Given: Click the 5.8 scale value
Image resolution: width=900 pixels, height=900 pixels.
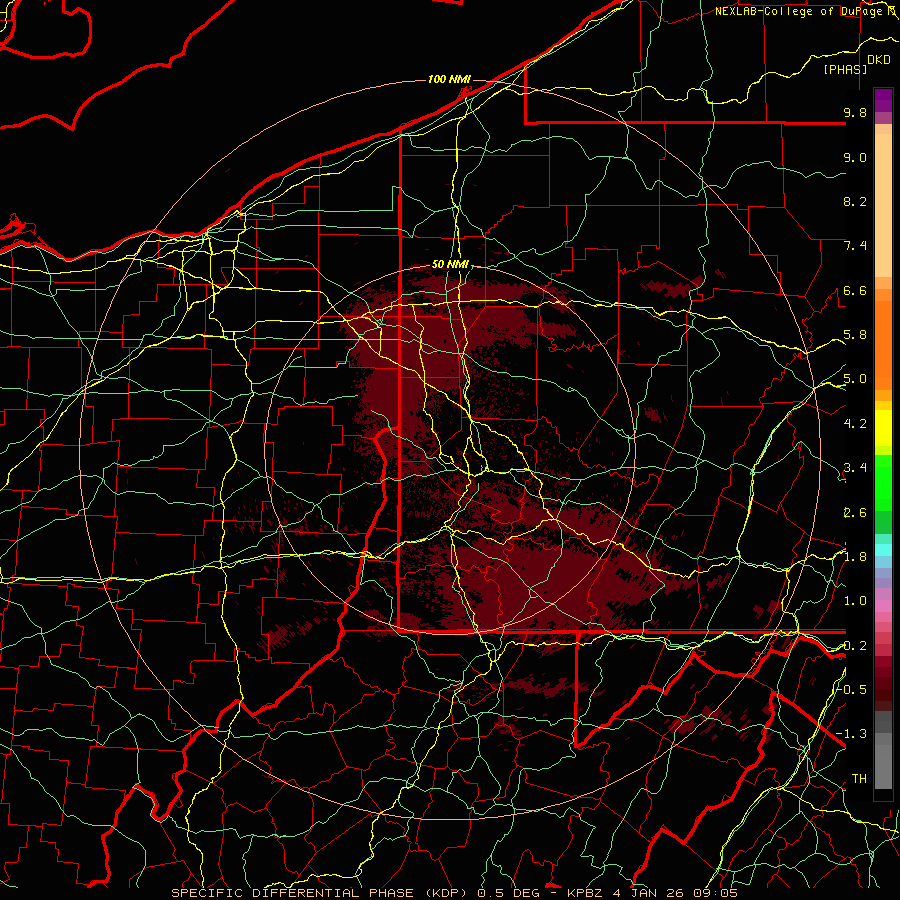Looking at the screenshot, I should click(x=855, y=335).
